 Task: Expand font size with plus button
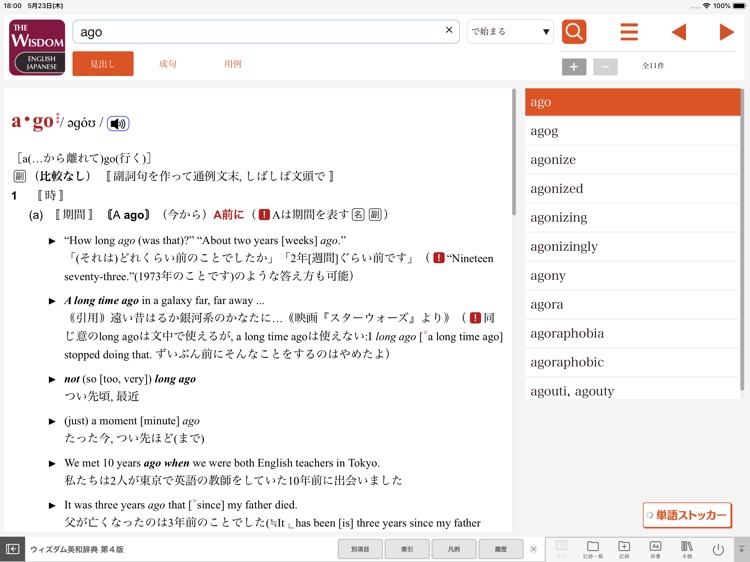click(x=574, y=67)
